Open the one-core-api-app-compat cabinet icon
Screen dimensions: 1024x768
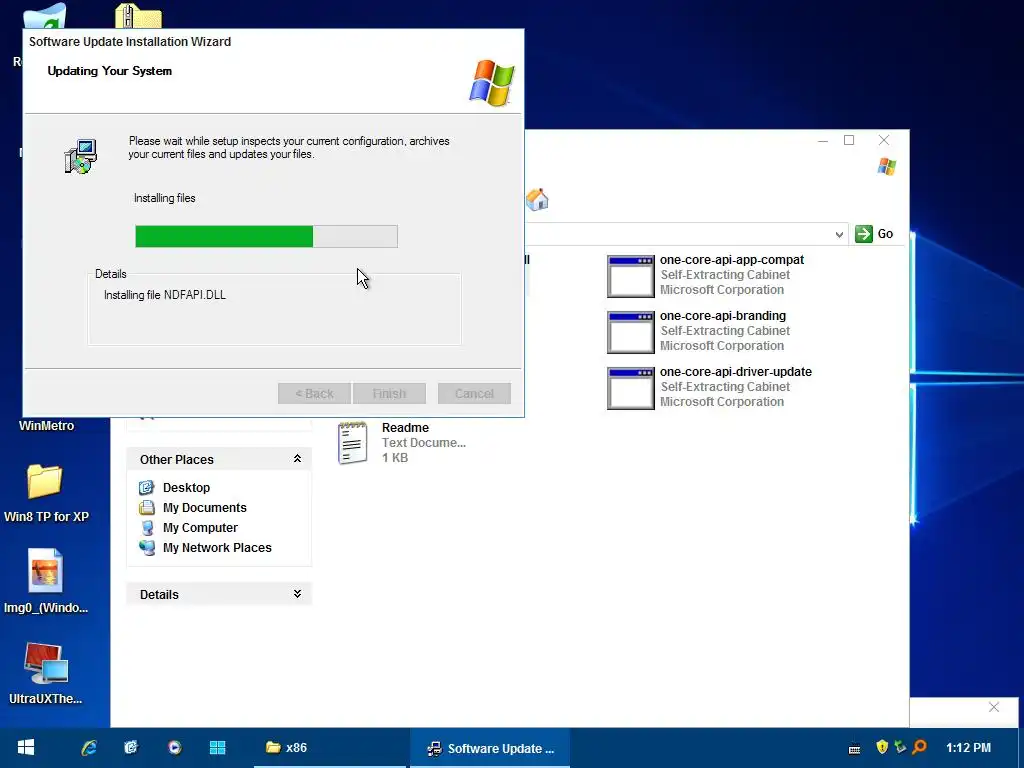click(x=630, y=276)
